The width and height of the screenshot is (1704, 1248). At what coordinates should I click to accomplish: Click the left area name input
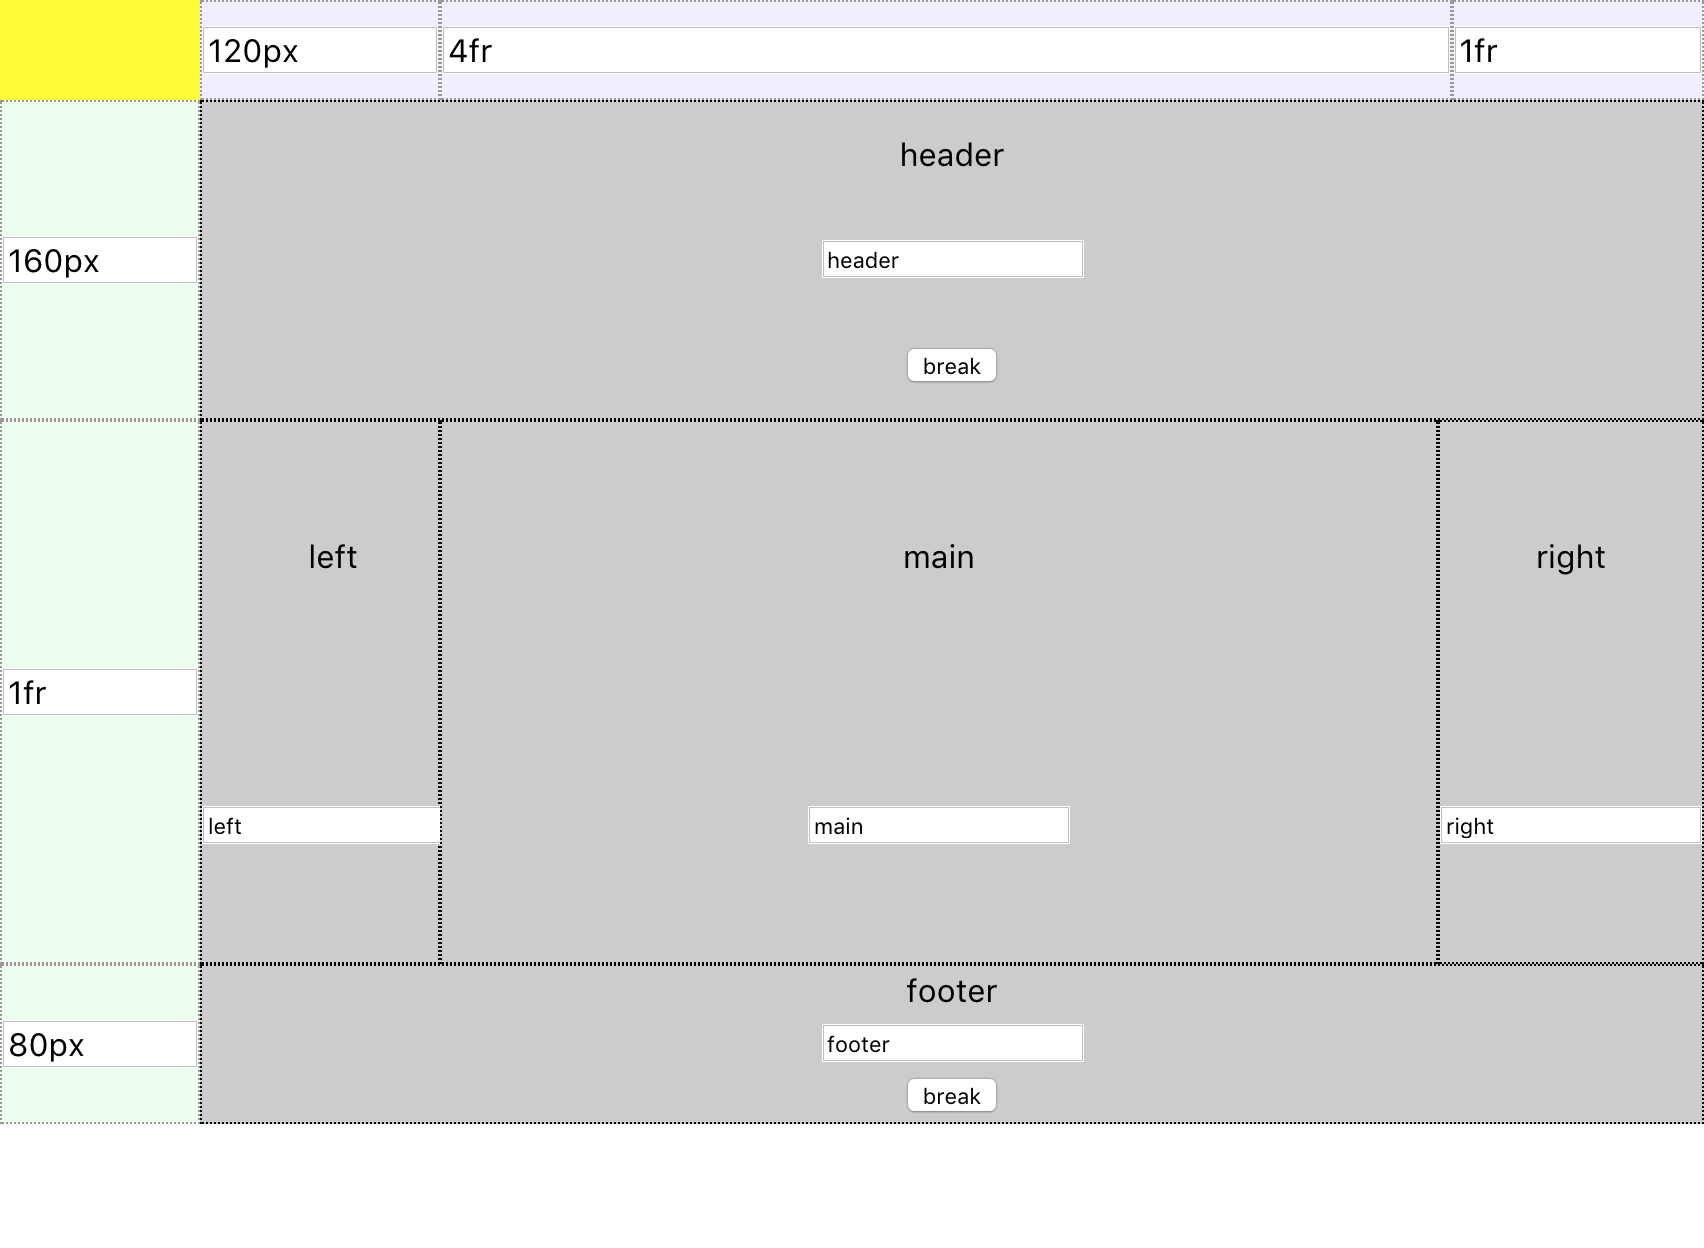320,825
